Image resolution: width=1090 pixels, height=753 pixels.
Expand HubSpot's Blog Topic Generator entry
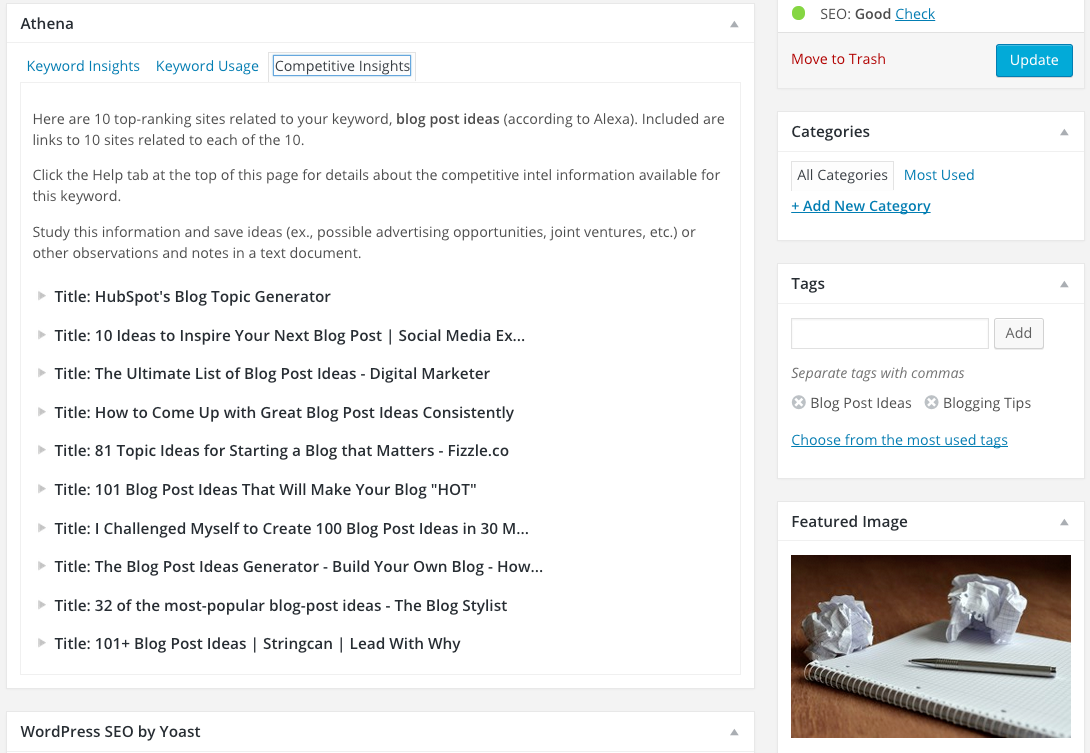[42, 296]
